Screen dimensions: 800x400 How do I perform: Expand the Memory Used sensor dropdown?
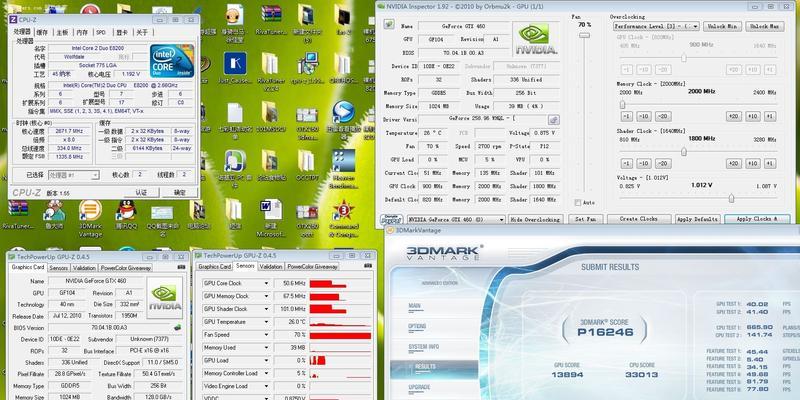coord(266,347)
